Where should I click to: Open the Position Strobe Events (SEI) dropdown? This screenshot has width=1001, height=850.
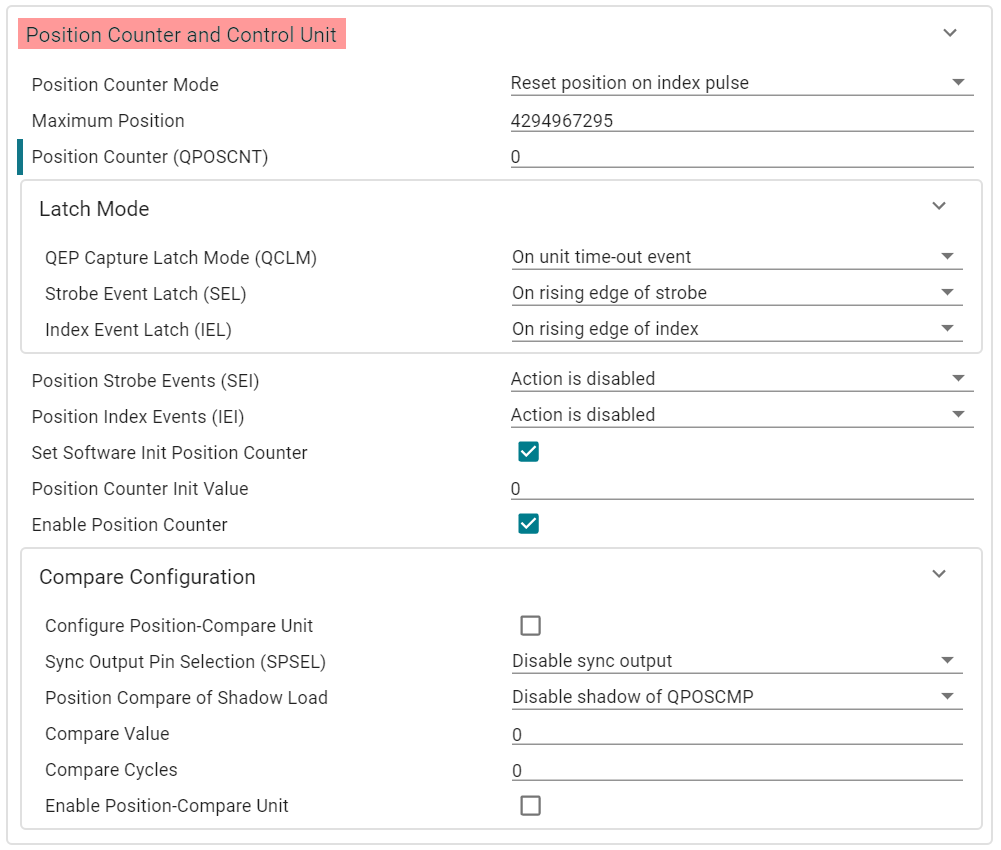pos(741,379)
